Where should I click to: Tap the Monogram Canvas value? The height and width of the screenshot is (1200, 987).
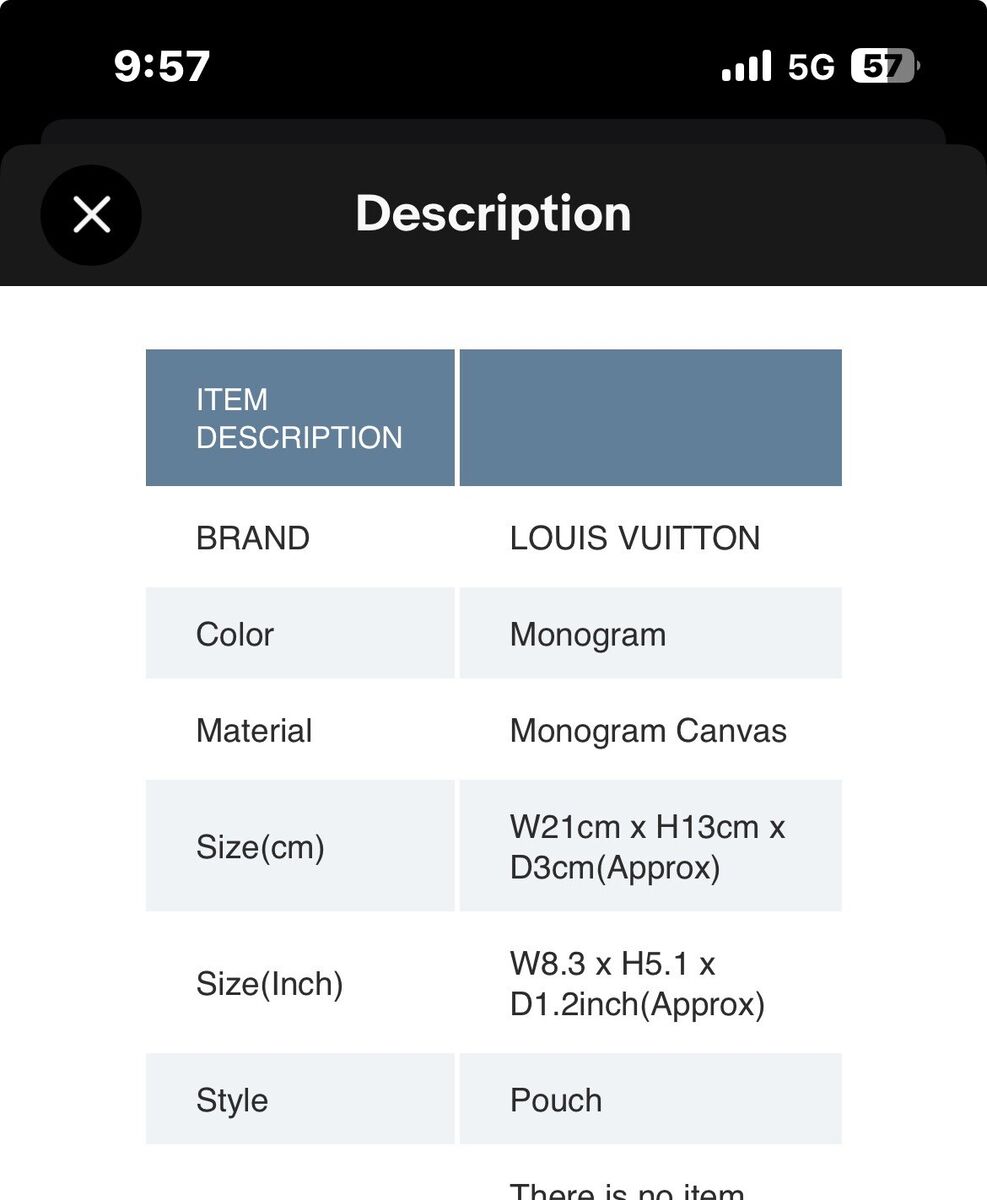point(650,731)
